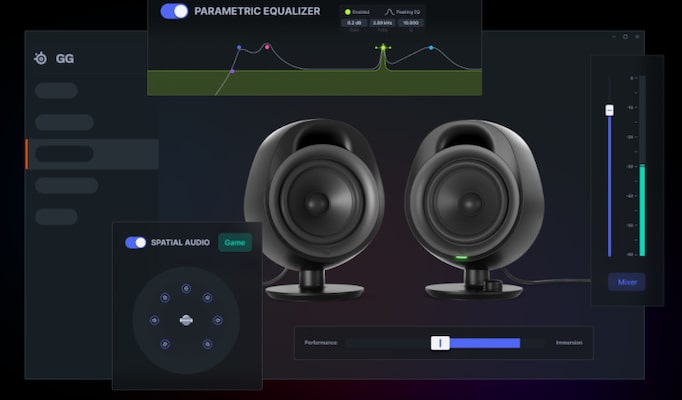
Task: Select the upper-right spatial speaker icon
Action: pos(207,297)
